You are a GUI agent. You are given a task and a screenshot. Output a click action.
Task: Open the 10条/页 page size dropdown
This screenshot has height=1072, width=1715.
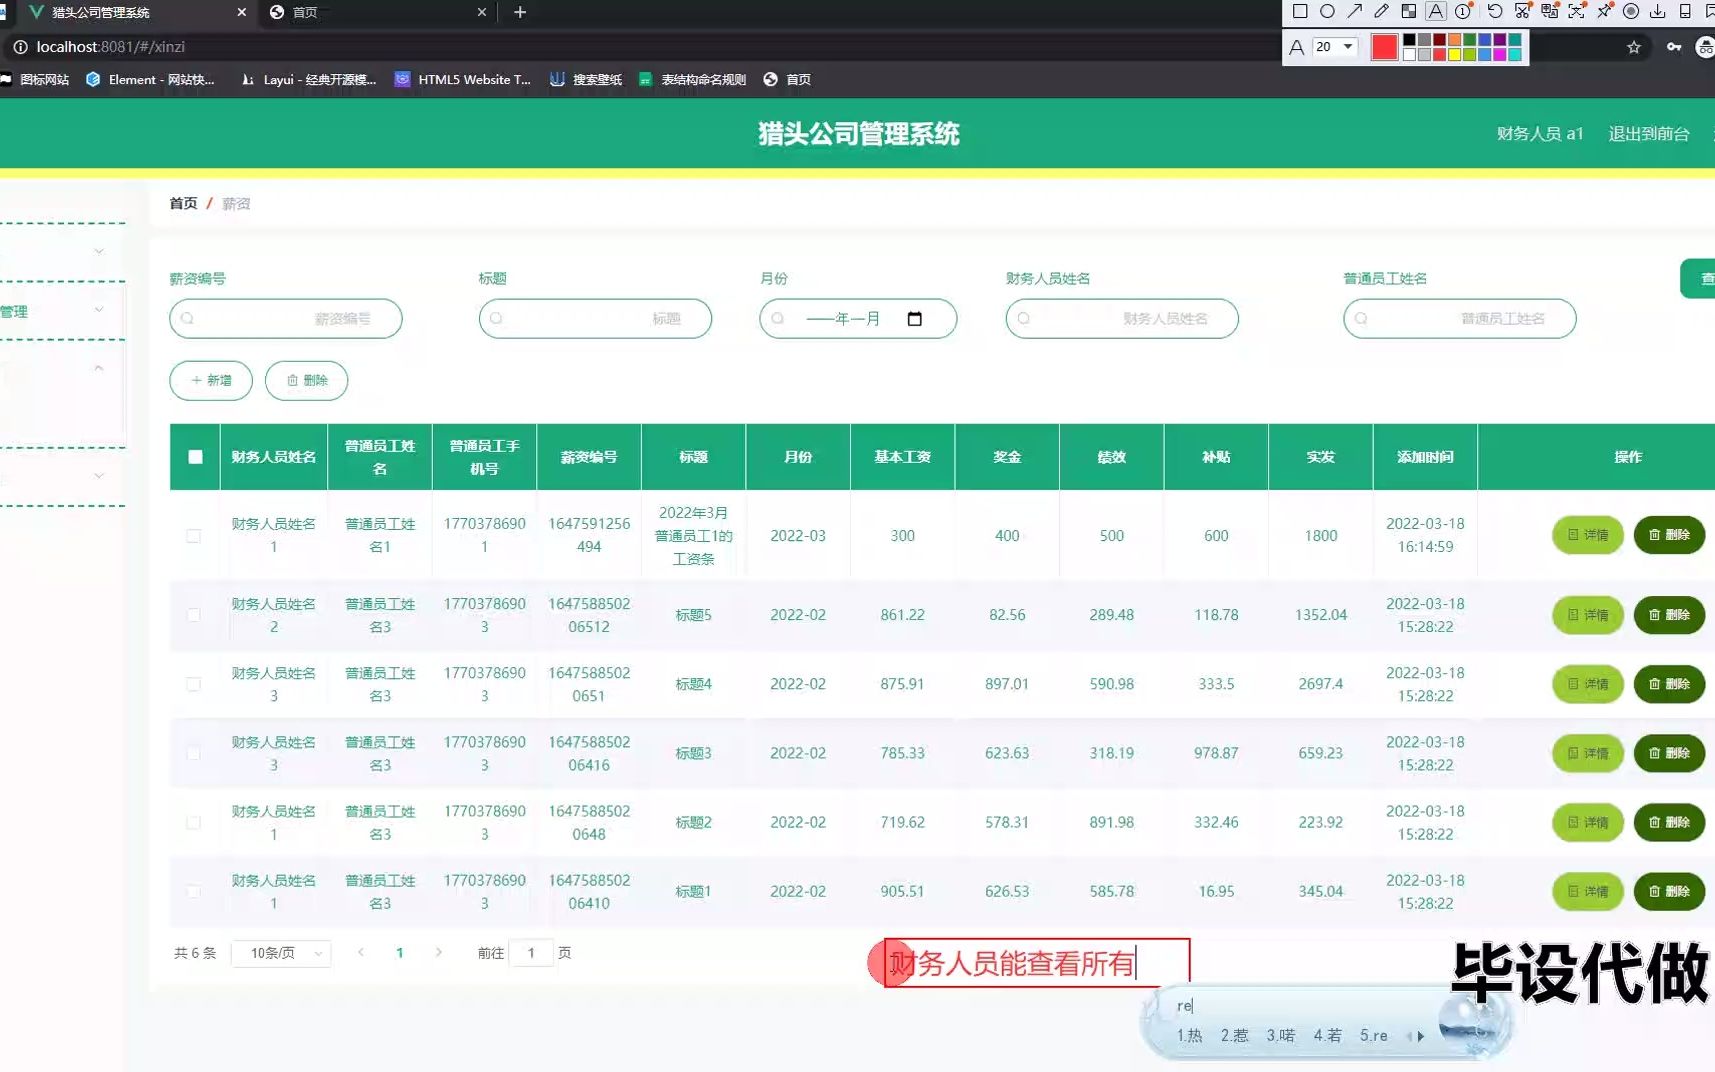(x=281, y=953)
